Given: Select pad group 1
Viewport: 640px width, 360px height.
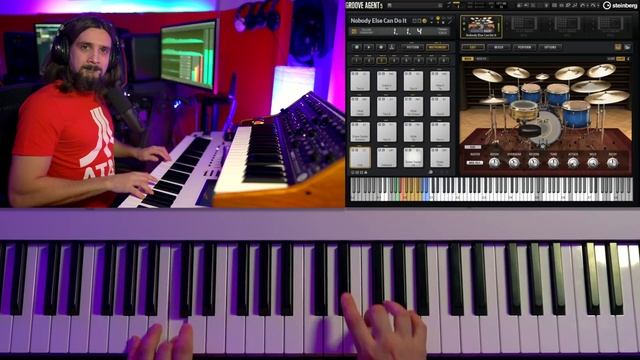Looking at the screenshot, I should click(356, 60).
